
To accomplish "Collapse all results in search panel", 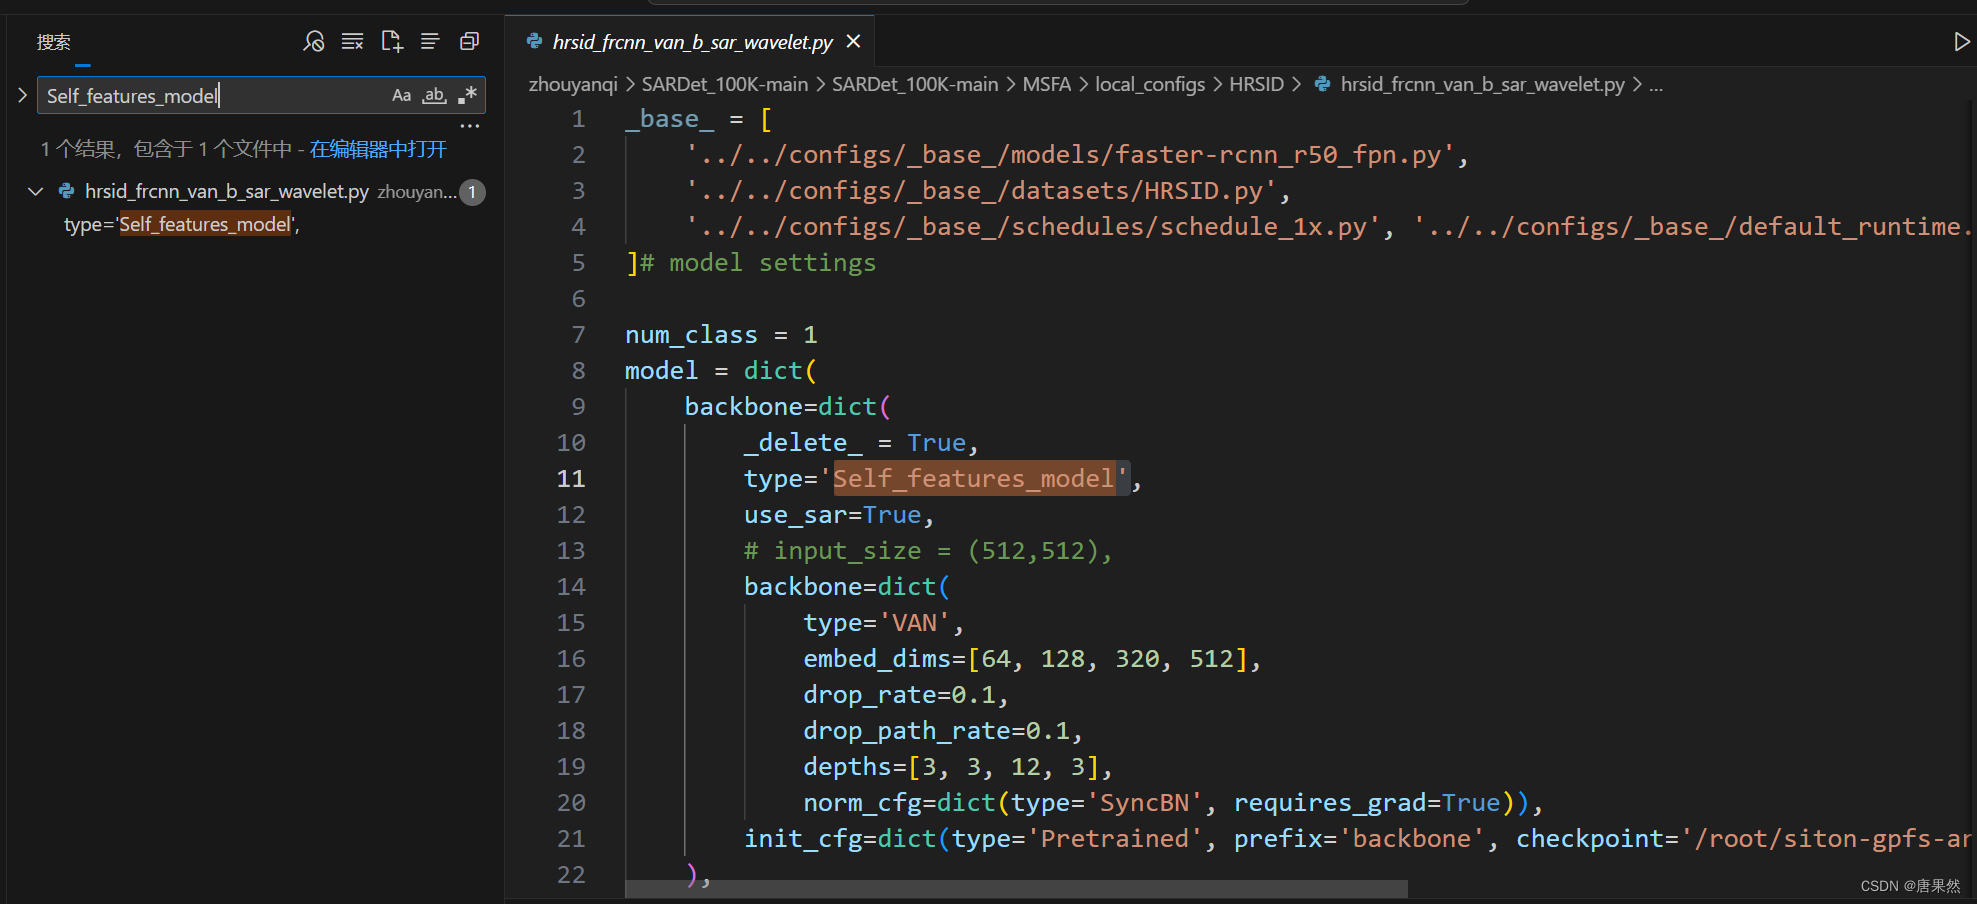I will tap(469, 41).
